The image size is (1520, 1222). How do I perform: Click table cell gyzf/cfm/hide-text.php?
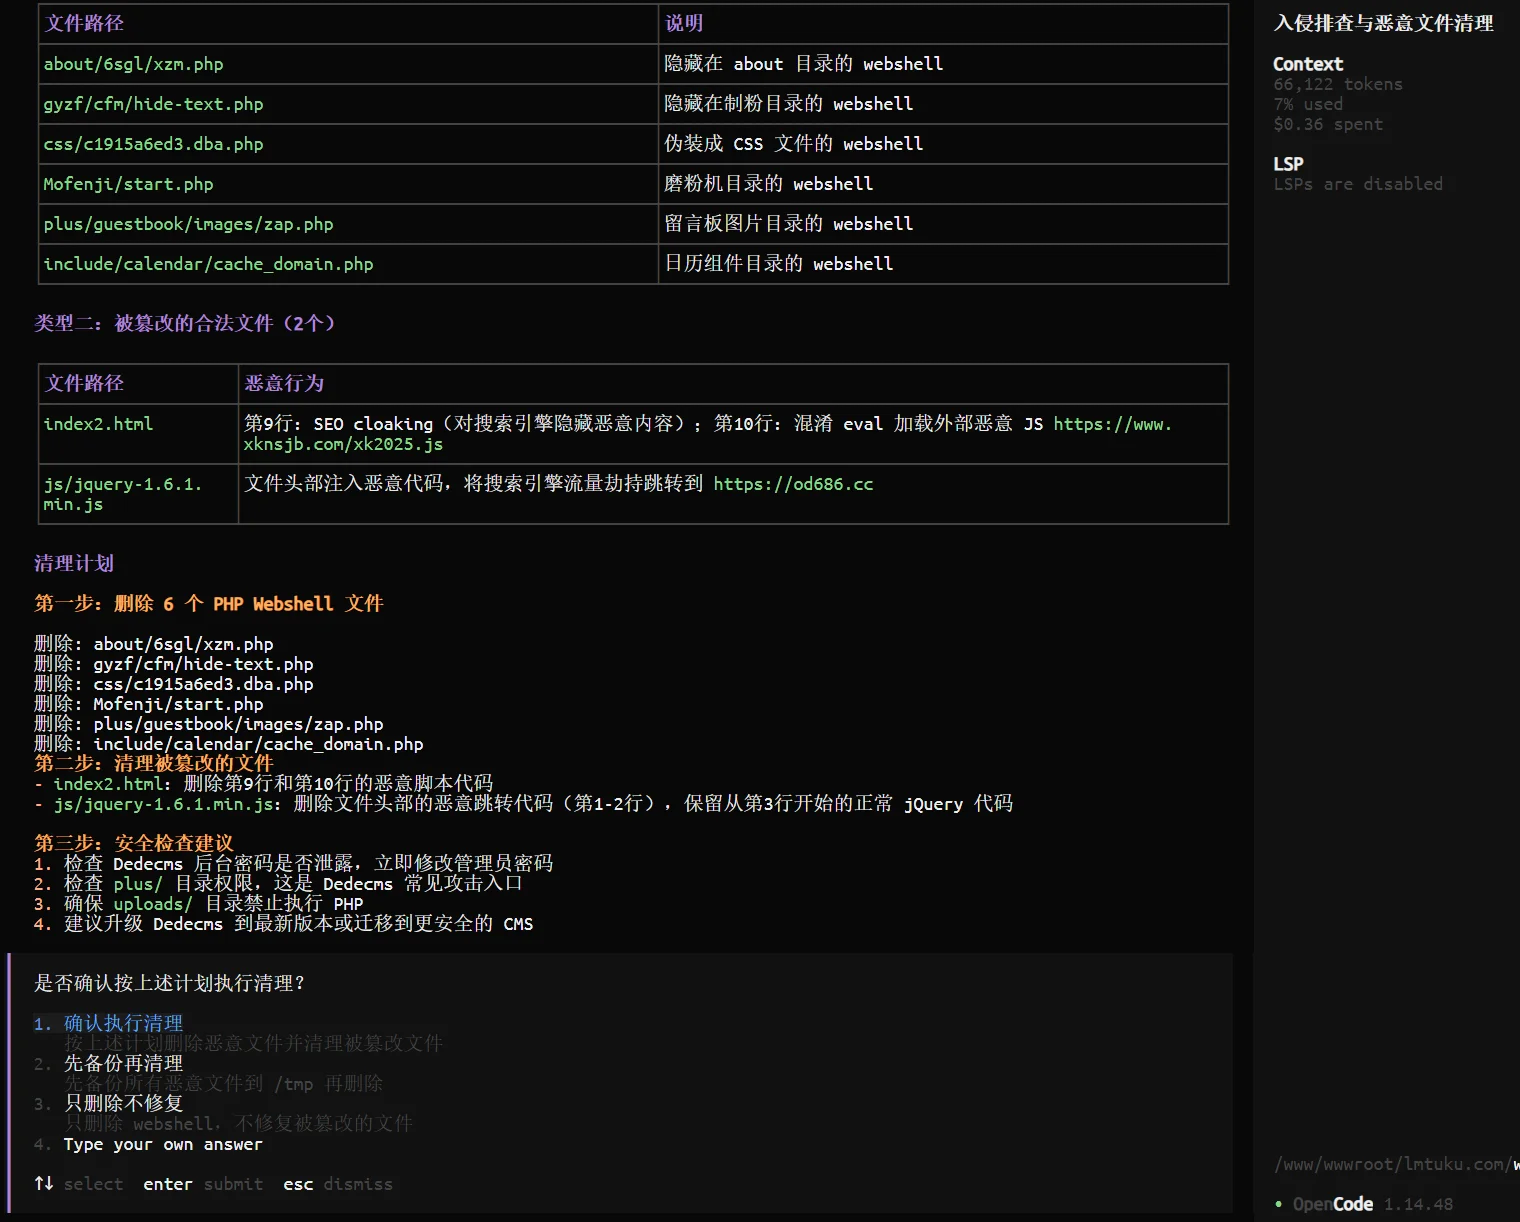[153, 104]
